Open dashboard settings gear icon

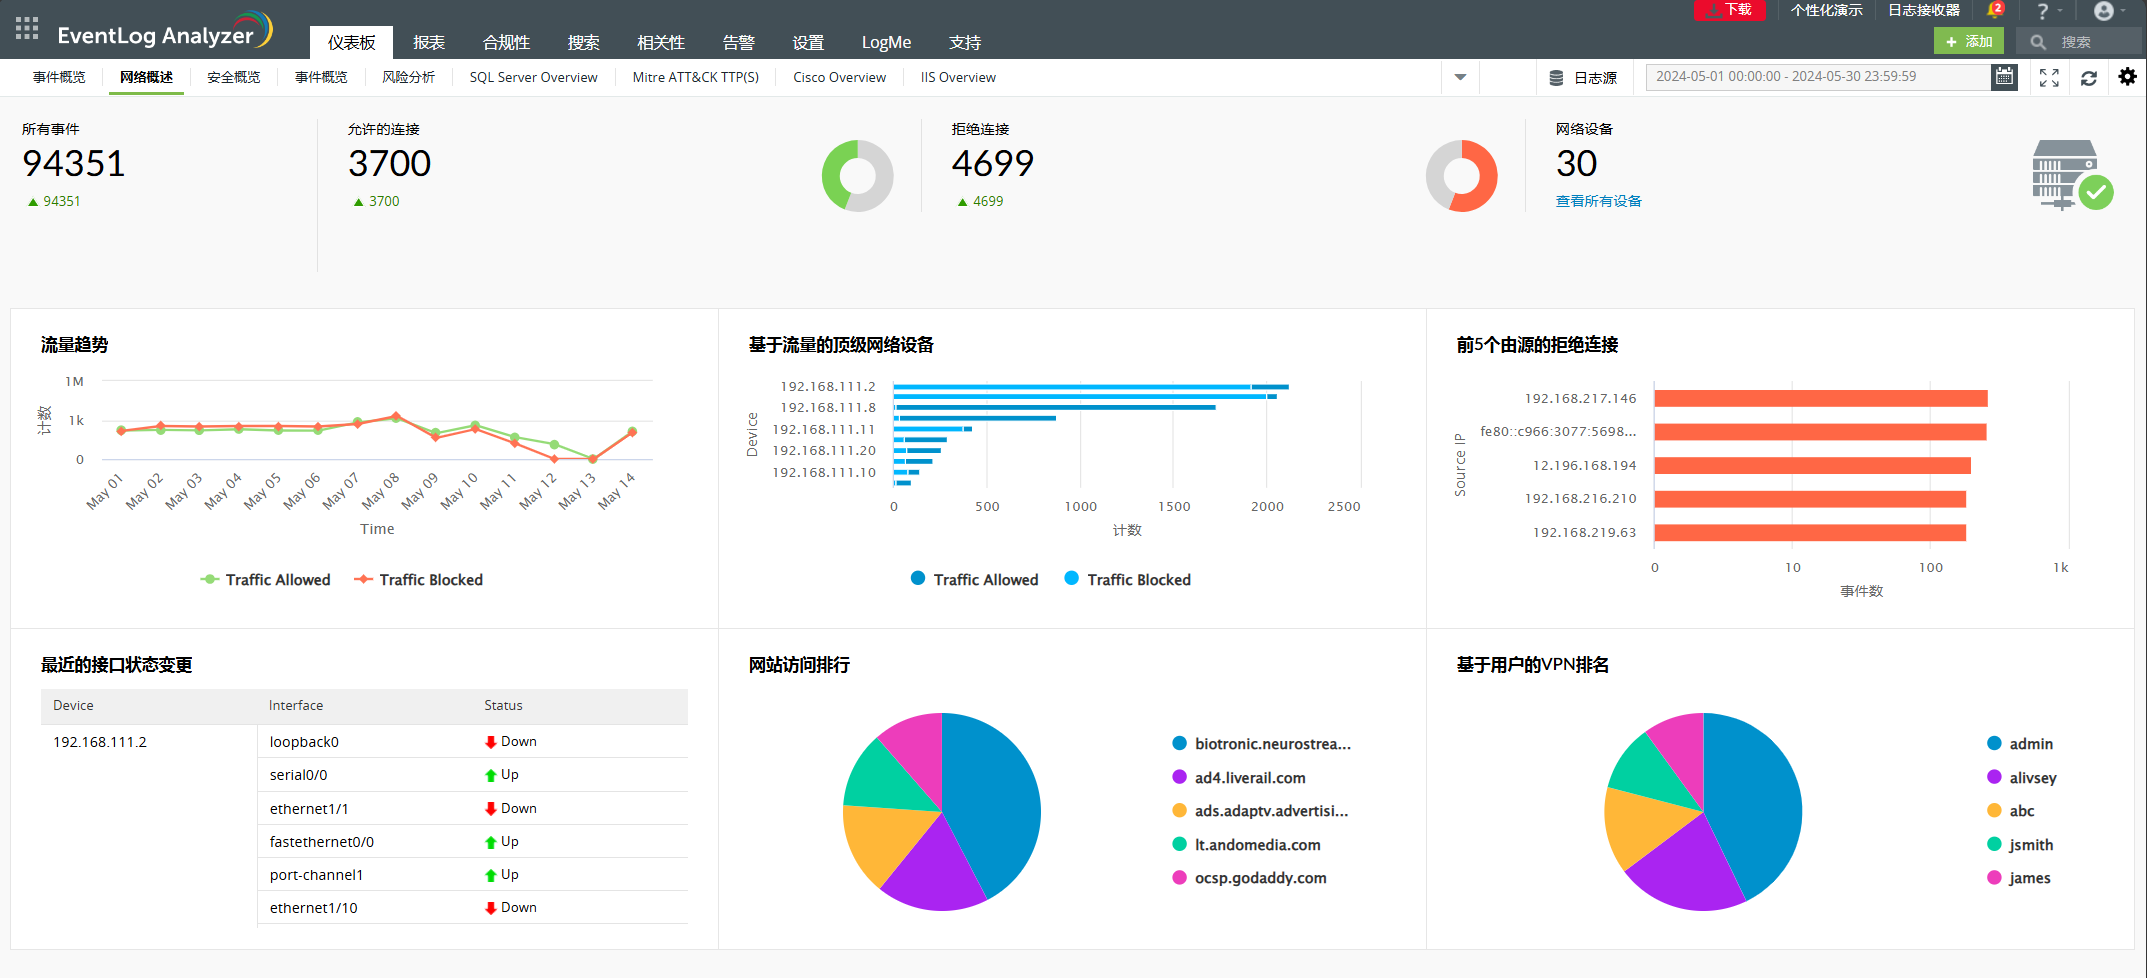pyautogui.click(x=2128, y=77)
